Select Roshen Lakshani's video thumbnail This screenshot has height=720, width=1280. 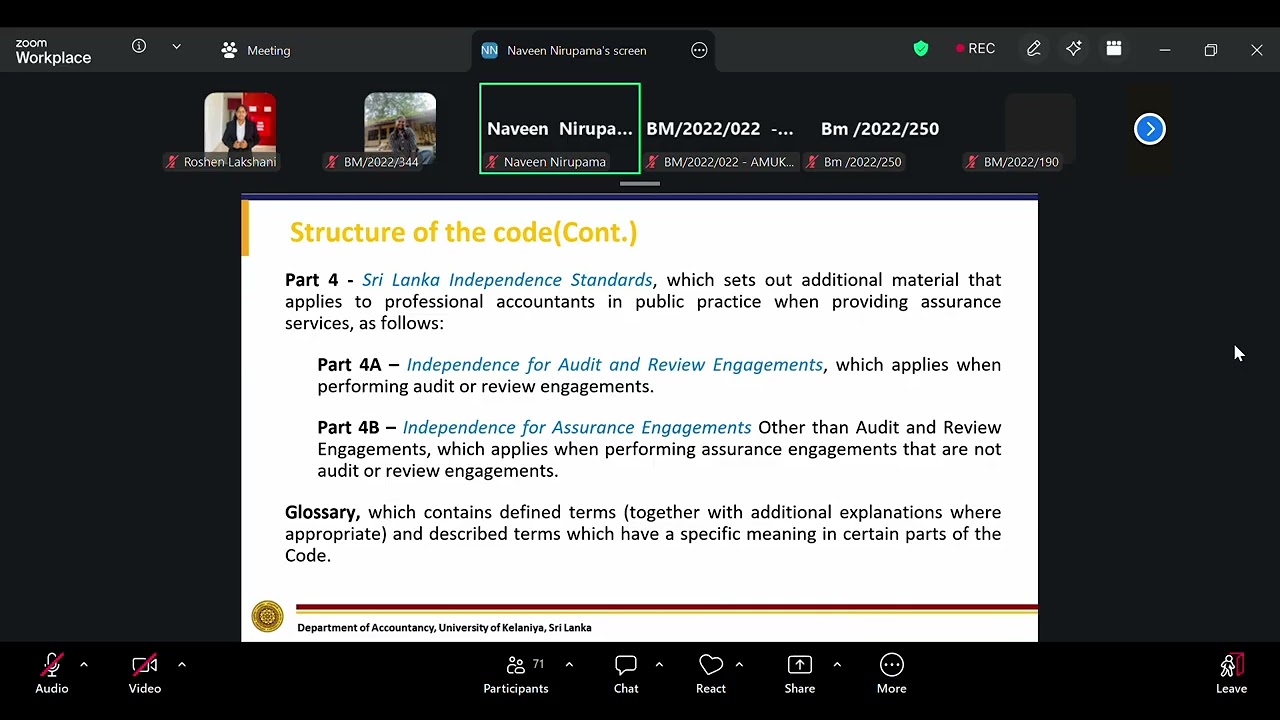click(240, 131)
